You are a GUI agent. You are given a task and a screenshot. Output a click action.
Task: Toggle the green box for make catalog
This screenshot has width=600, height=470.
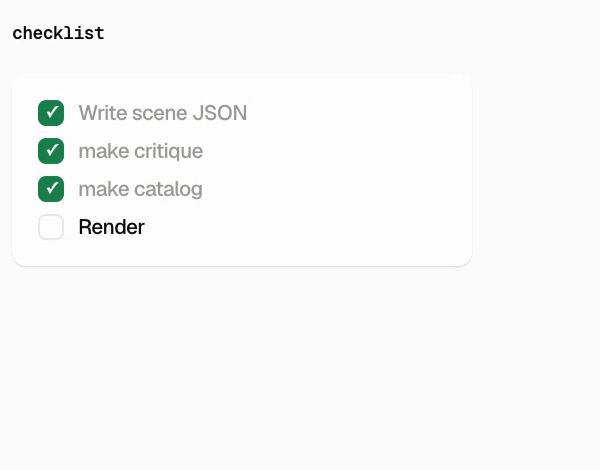coord(51,189)
